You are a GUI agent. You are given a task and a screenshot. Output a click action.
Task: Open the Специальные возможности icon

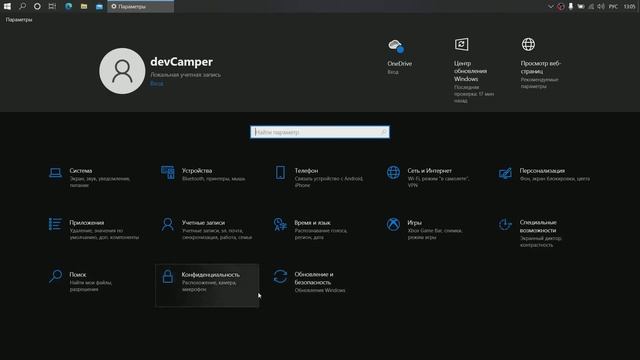pyautogui.click(x=505, y=224)
